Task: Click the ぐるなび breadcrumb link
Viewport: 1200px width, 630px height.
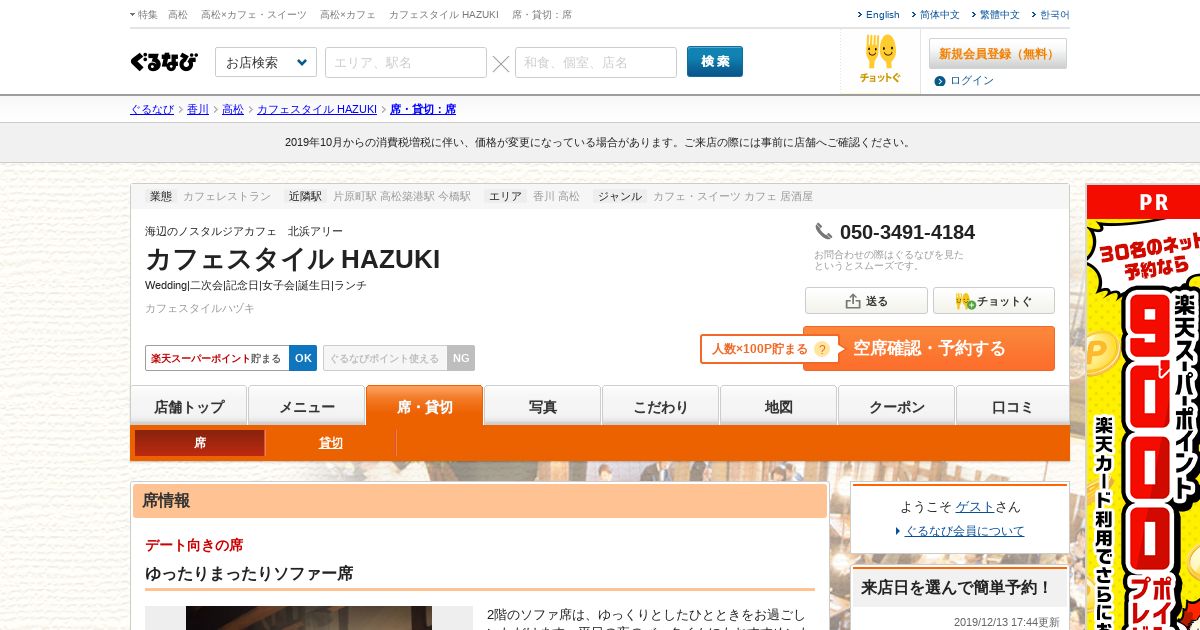Action: pos(152,109)
